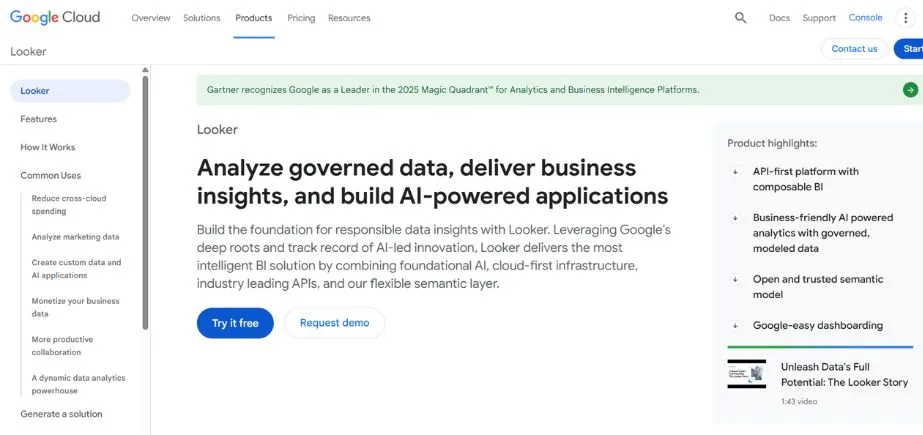Open Monetize your business data
The height and width of the screenshot is (435, 923).
coord(75,307)
